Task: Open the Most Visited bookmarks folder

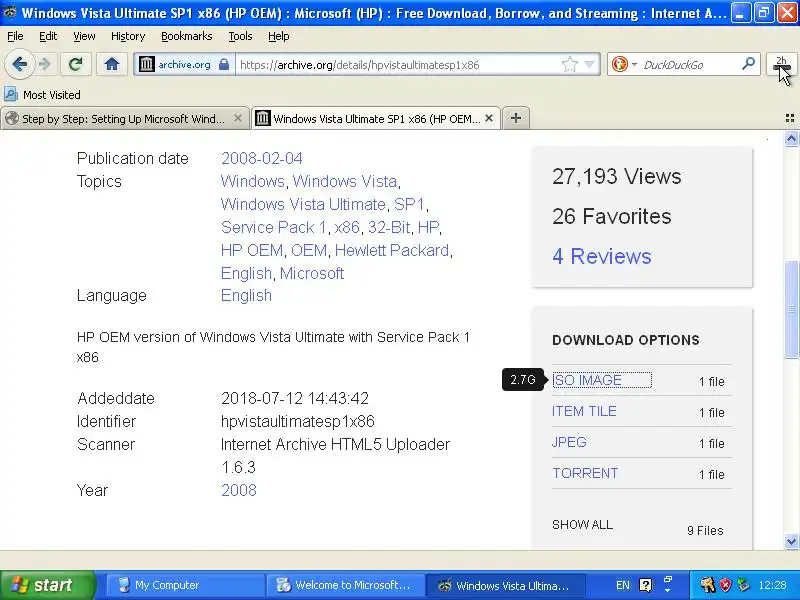Action: point(42,94)
